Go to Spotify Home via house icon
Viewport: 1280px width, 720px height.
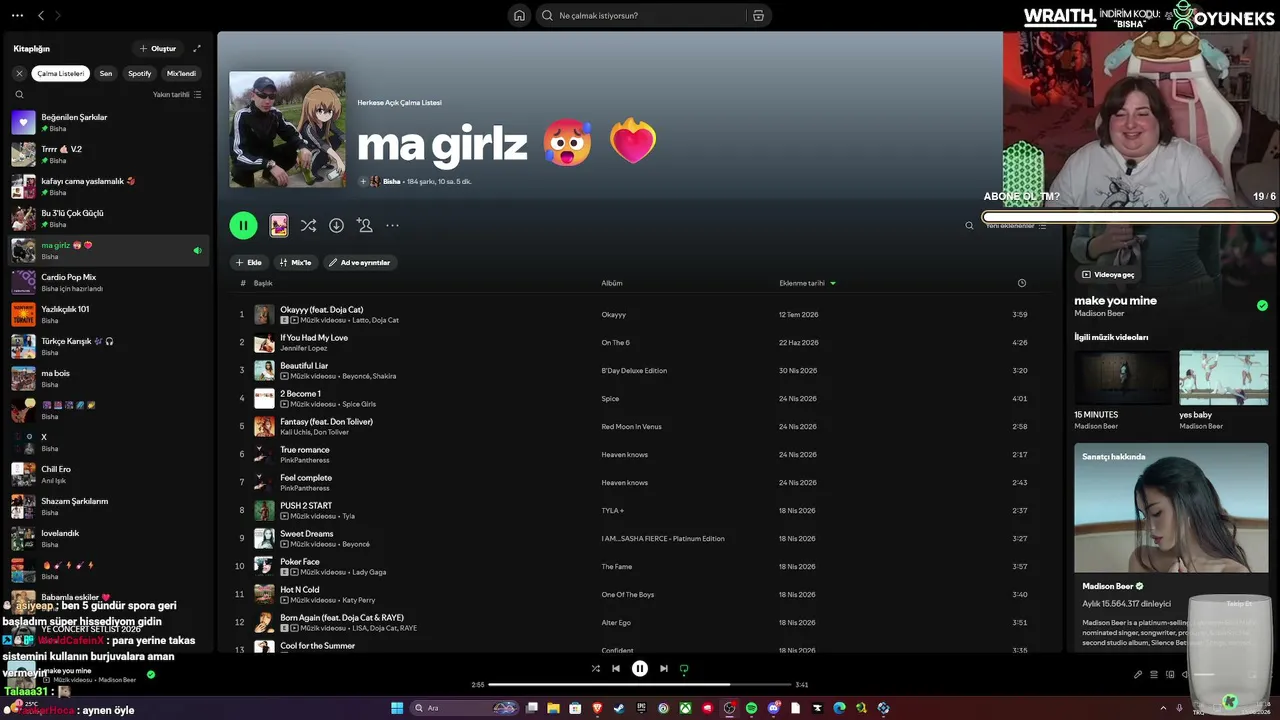point(519,15)
